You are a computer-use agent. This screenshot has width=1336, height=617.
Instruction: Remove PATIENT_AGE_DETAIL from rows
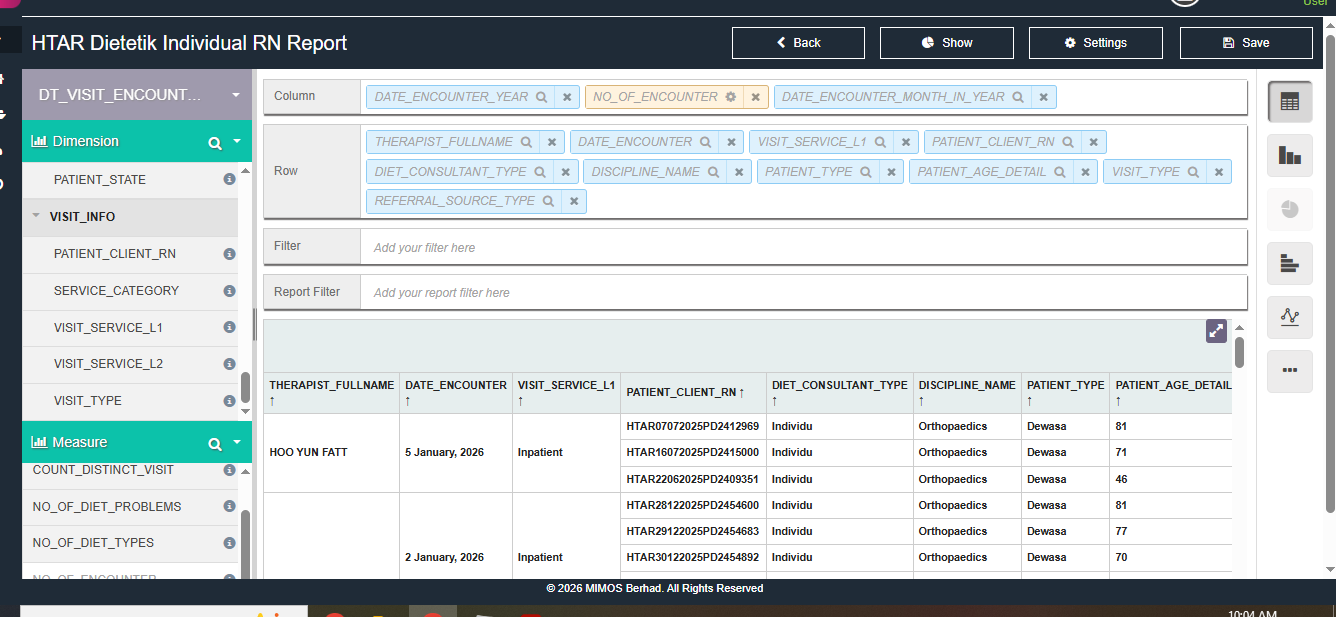[1086, 172]
